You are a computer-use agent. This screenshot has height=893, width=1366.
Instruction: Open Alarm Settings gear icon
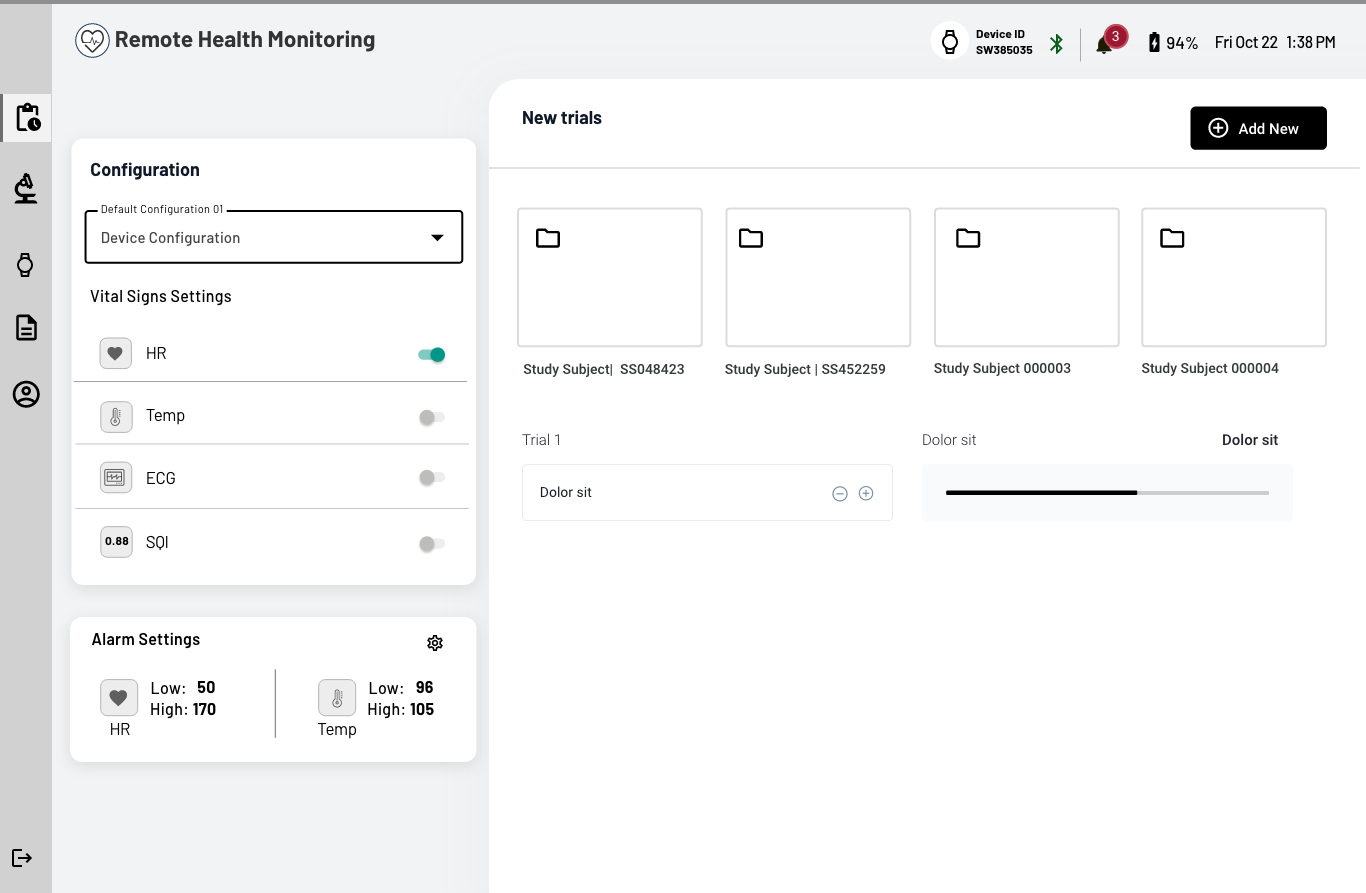tap(435, 643)
